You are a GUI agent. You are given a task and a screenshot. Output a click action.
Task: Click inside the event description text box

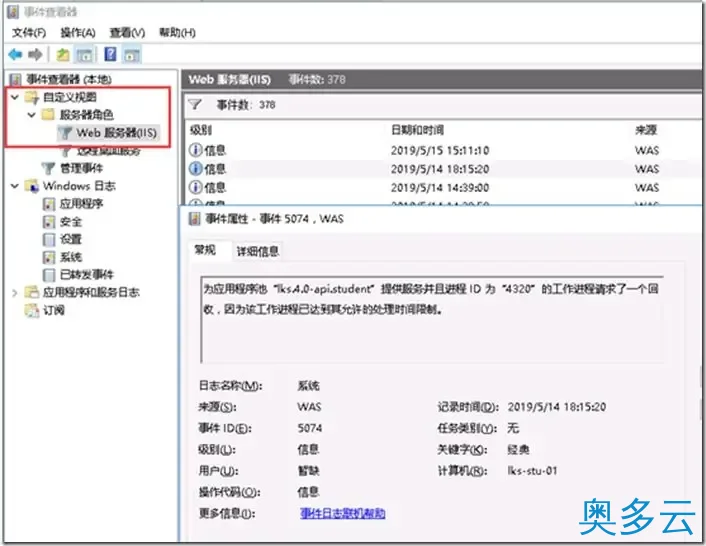click(x=432, y=320)
